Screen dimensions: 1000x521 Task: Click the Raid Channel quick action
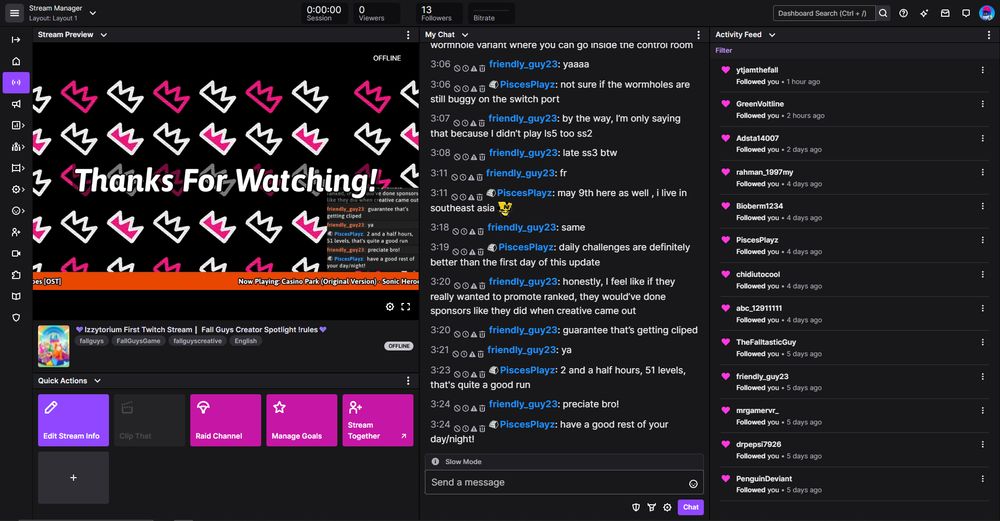[x=226, y=420]
